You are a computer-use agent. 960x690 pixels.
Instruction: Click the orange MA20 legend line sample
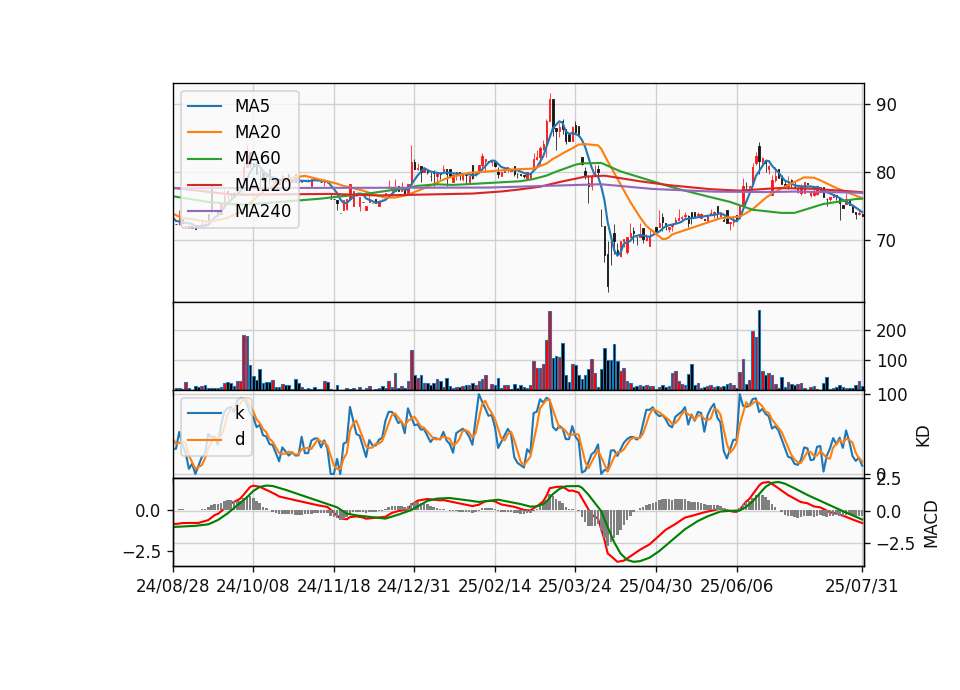[204, 132]
